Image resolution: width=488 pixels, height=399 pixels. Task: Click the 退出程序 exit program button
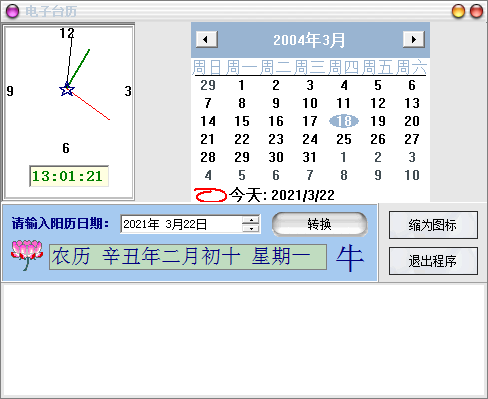433,261
